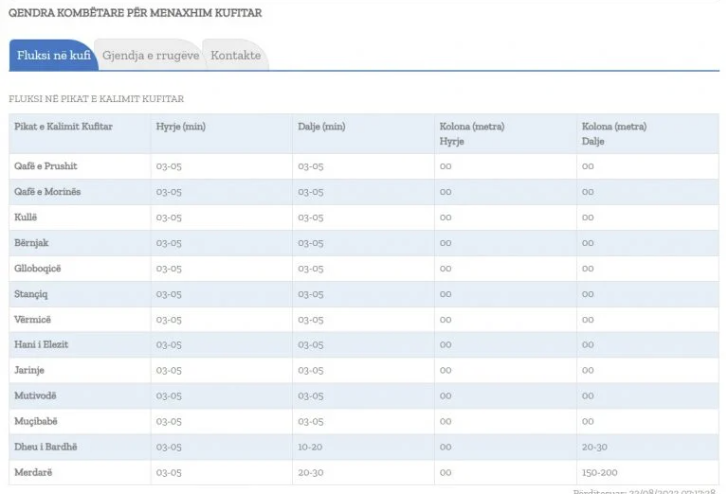The height and width of the screenshot is (494, 726).
Task: Select the Vërmicë row name
Action: (x=33, y=319)
